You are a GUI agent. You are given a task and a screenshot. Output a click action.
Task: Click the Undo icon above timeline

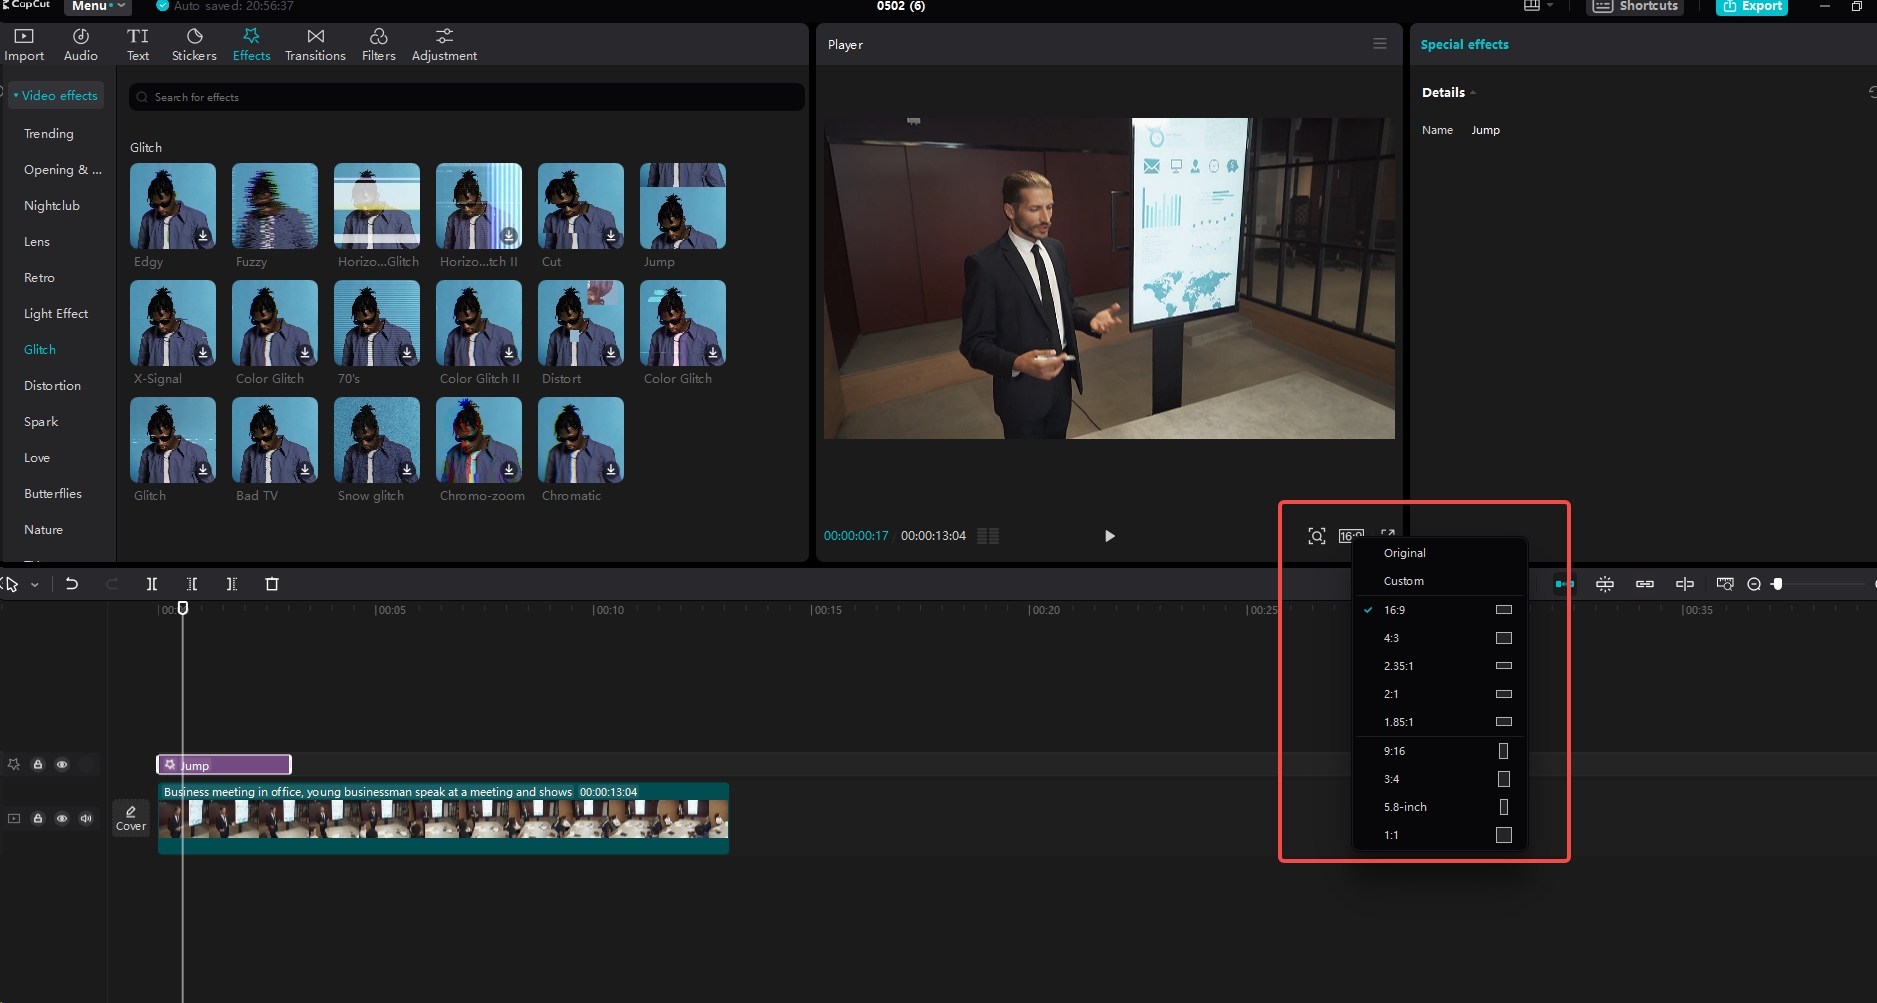(x=71, y=584)
